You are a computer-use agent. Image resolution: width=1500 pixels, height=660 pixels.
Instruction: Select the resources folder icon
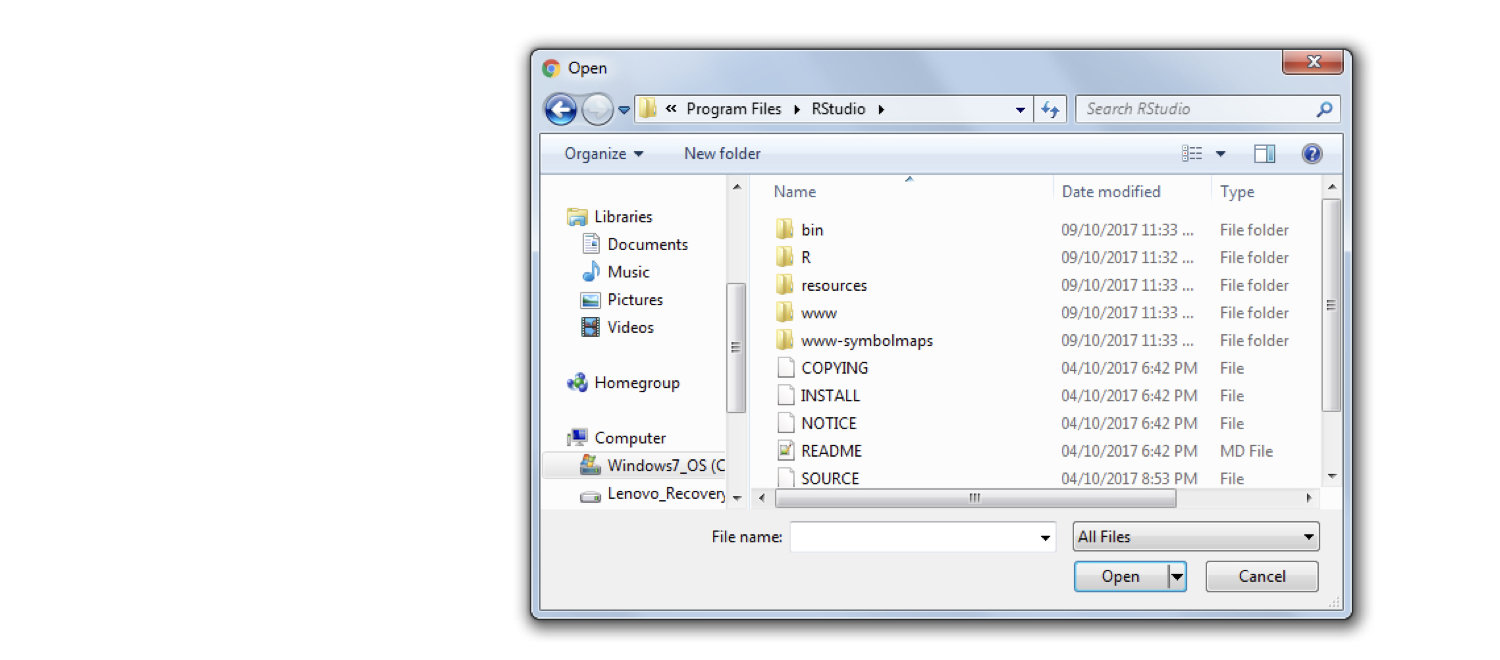pos(785,285)
